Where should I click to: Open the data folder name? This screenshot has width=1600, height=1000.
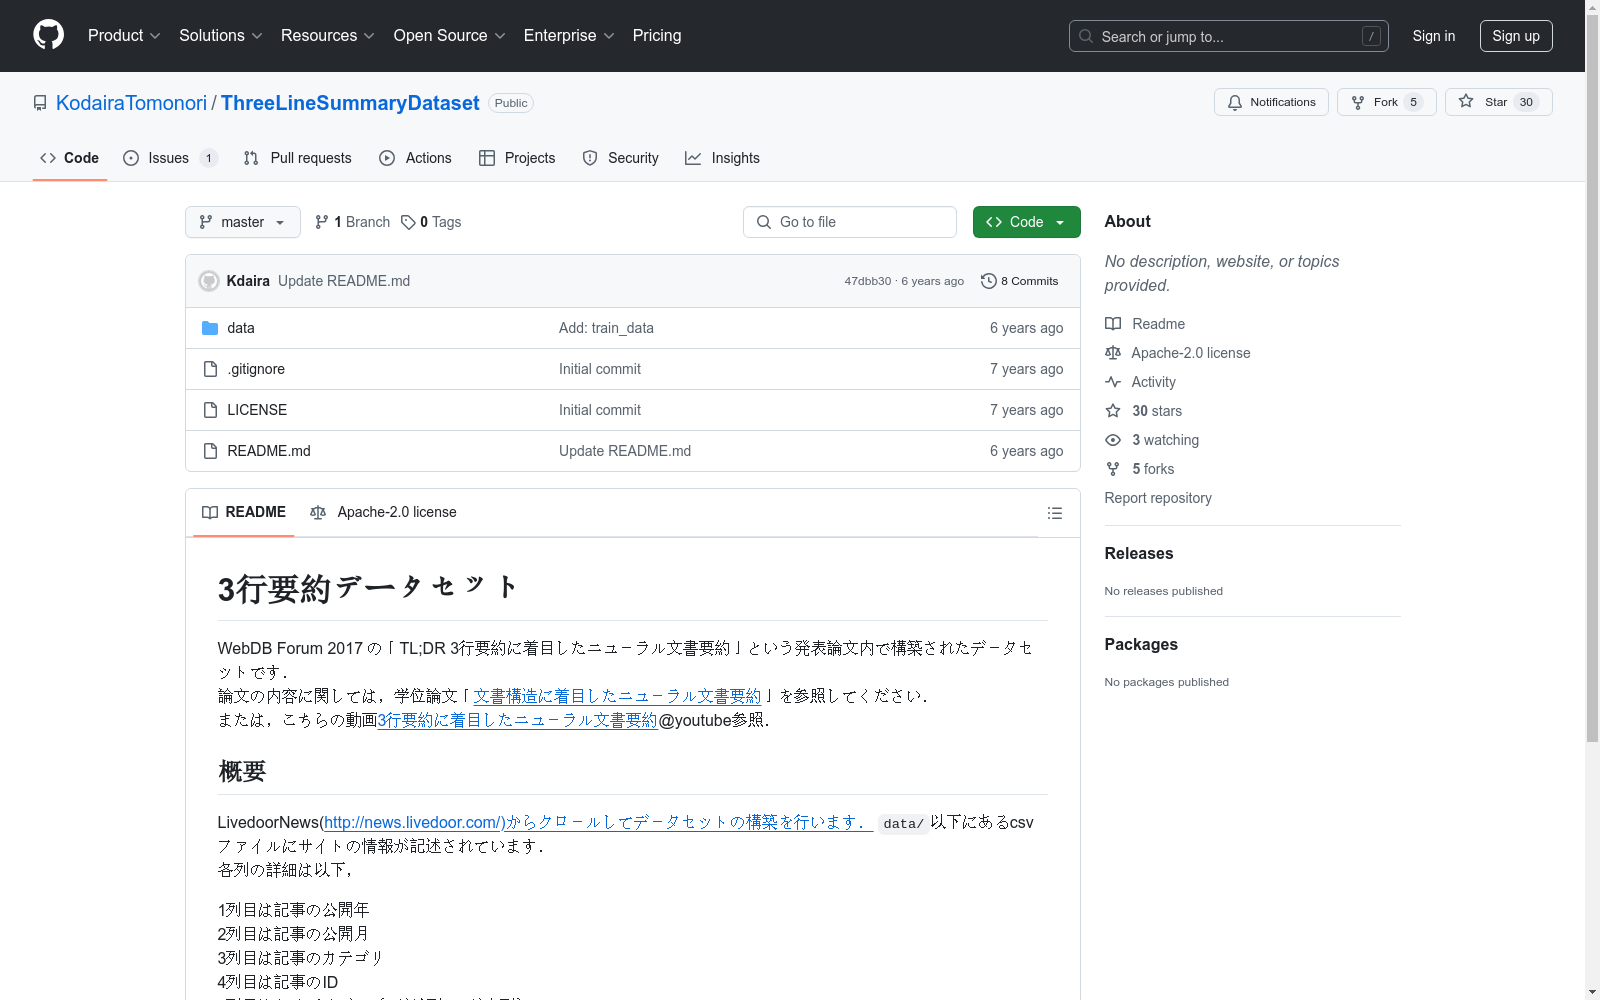point(241,328)
